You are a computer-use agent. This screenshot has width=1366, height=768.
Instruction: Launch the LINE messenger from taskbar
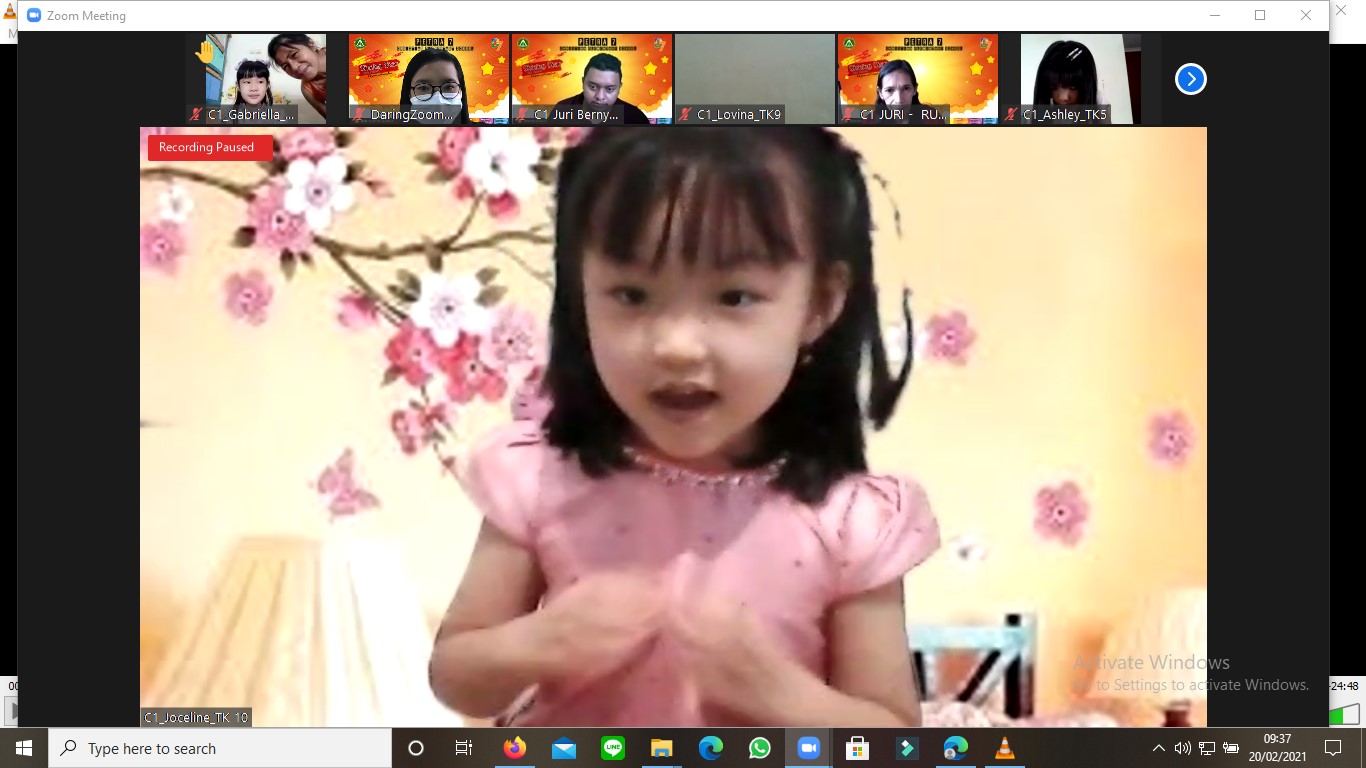[x=613, y=748]
